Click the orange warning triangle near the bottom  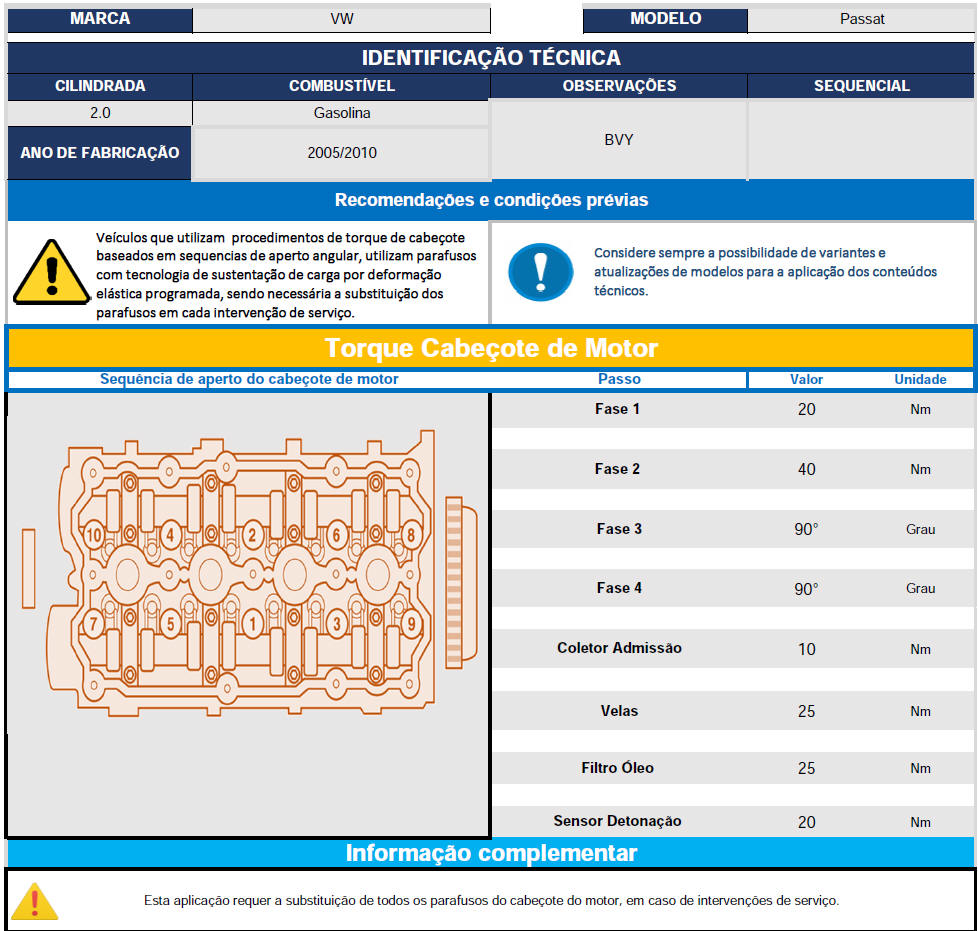(x=35, y=900)
